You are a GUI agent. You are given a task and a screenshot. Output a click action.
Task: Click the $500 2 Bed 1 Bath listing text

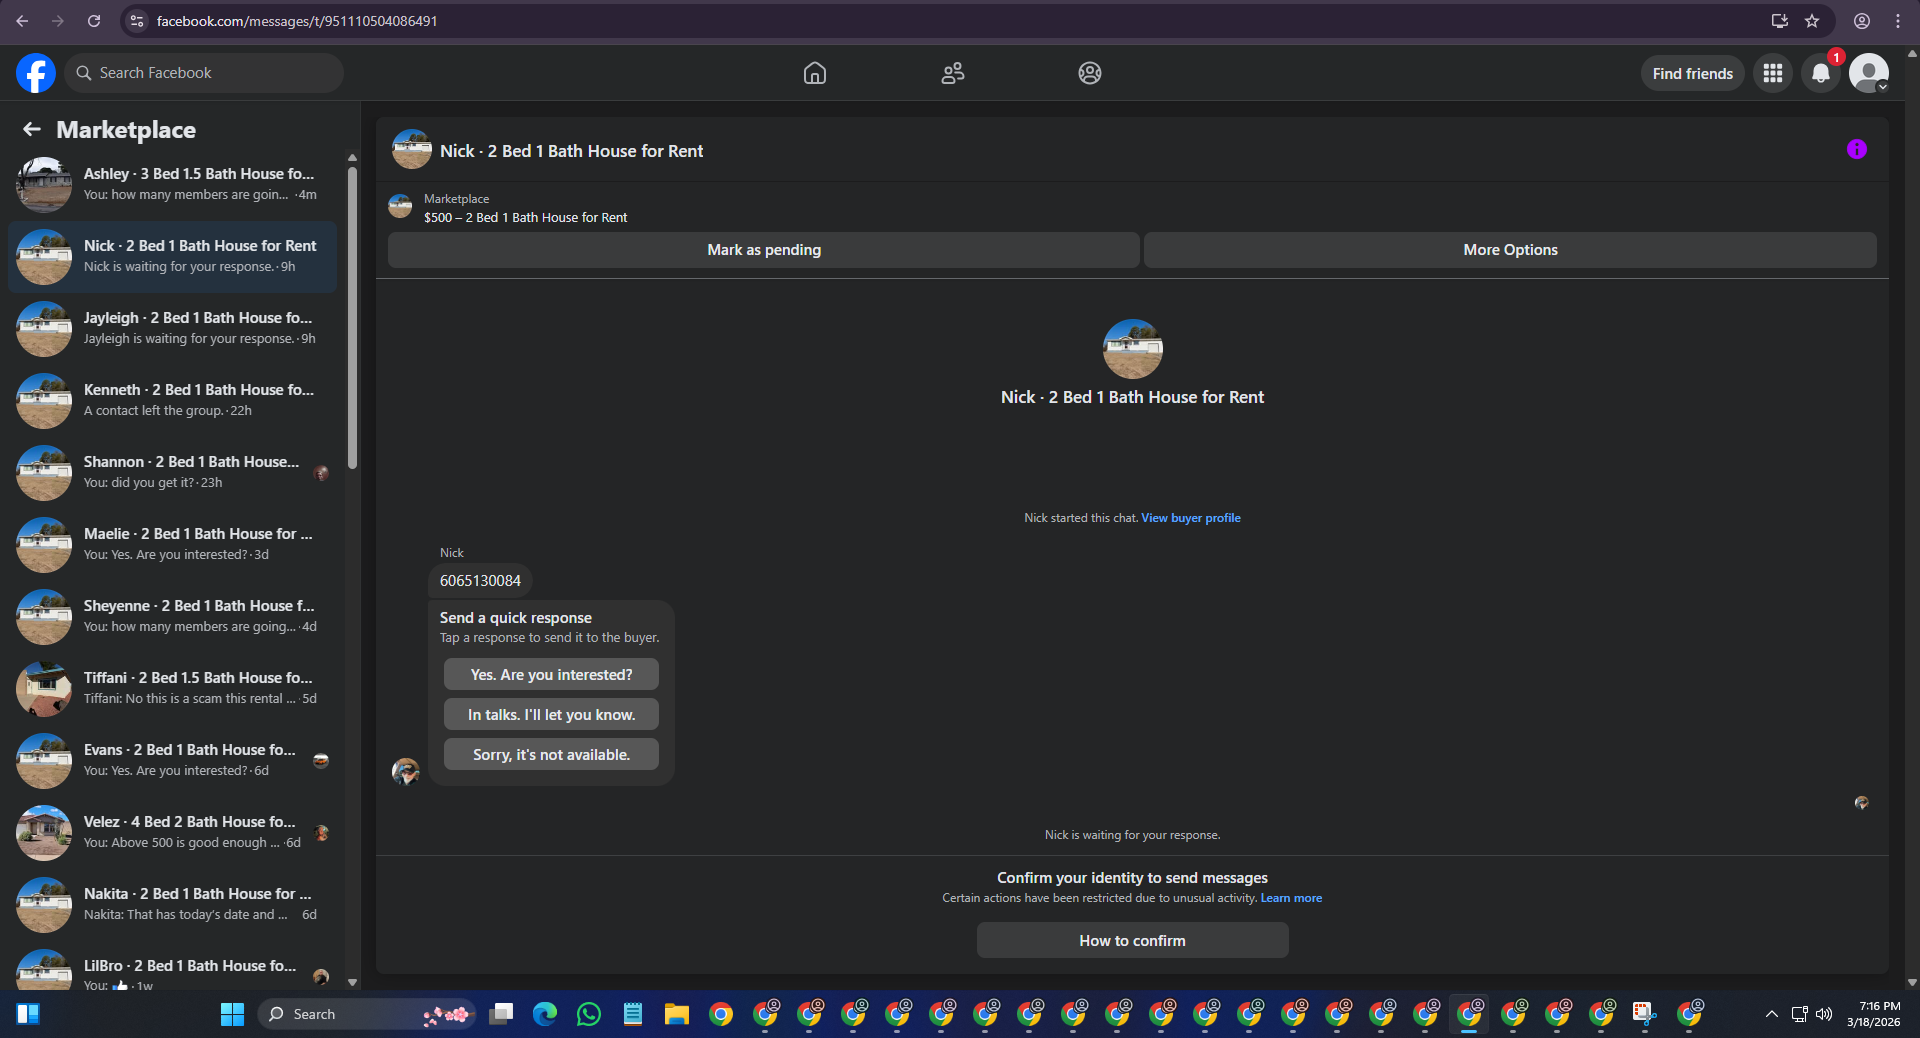point(525,217)
